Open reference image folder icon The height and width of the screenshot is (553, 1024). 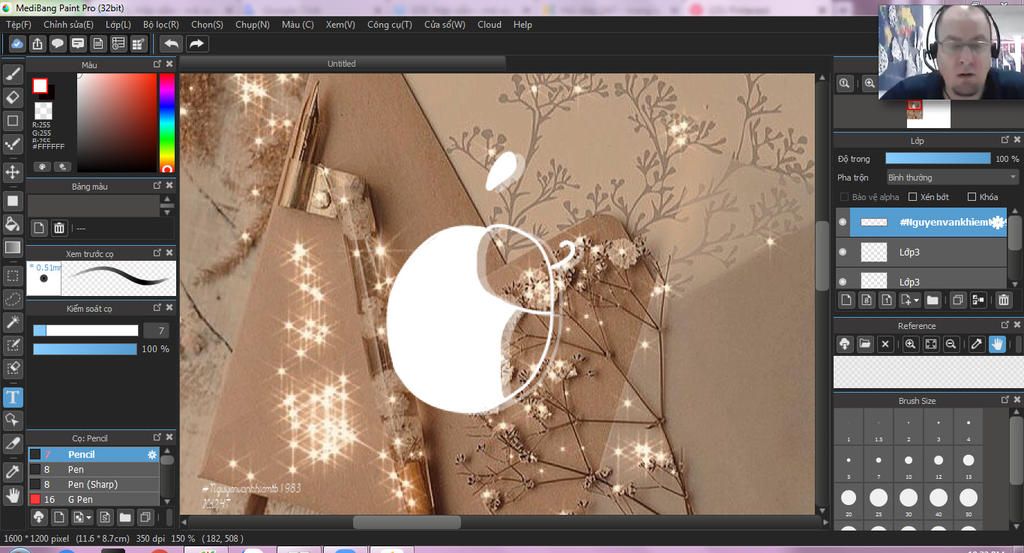865,343
